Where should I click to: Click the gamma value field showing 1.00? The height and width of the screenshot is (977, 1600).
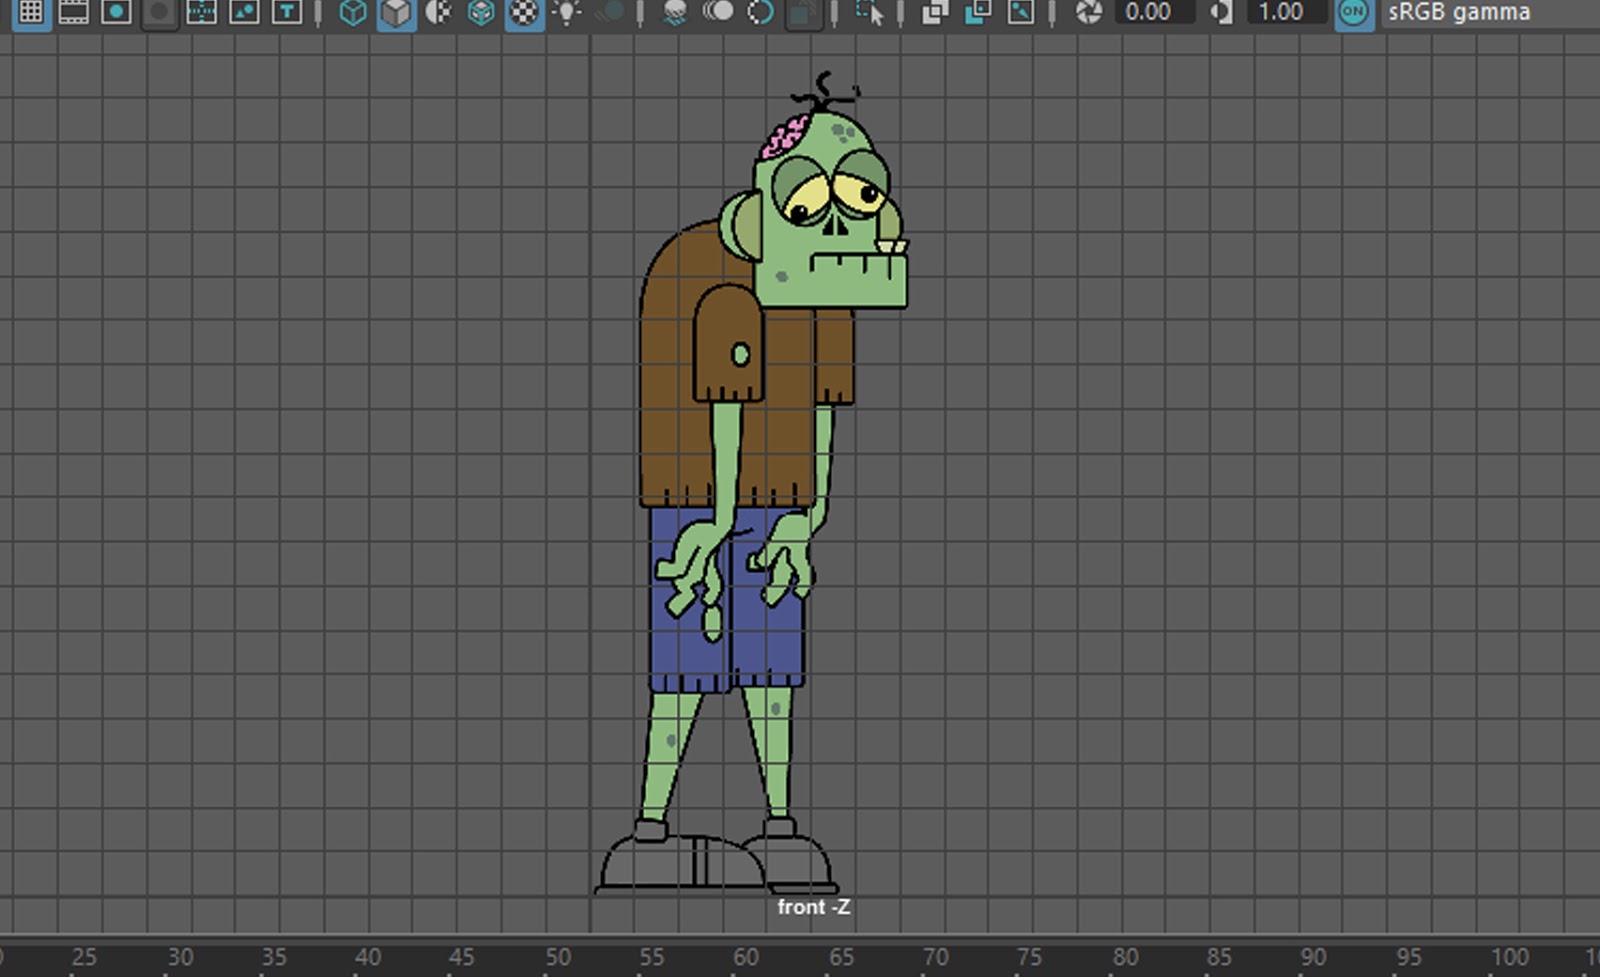click(1283, 12)
